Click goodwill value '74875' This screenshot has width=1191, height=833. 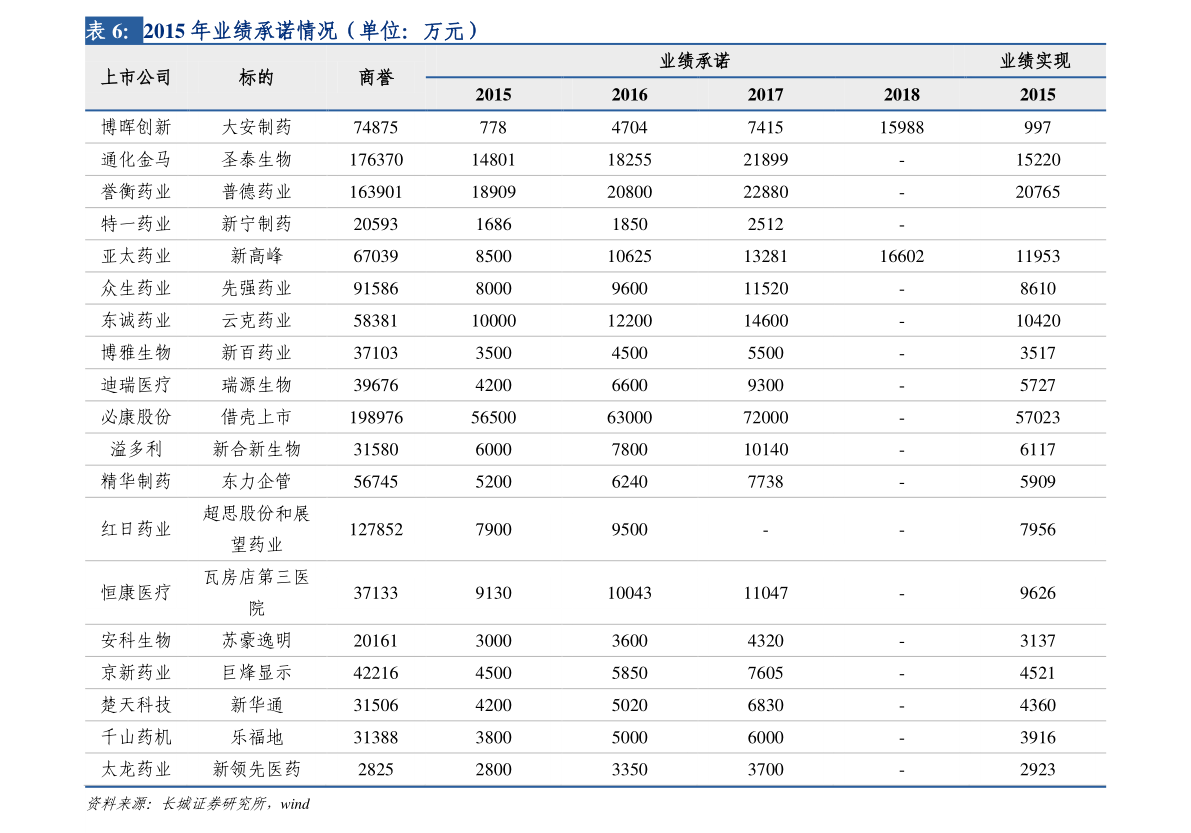pos(376,128)
